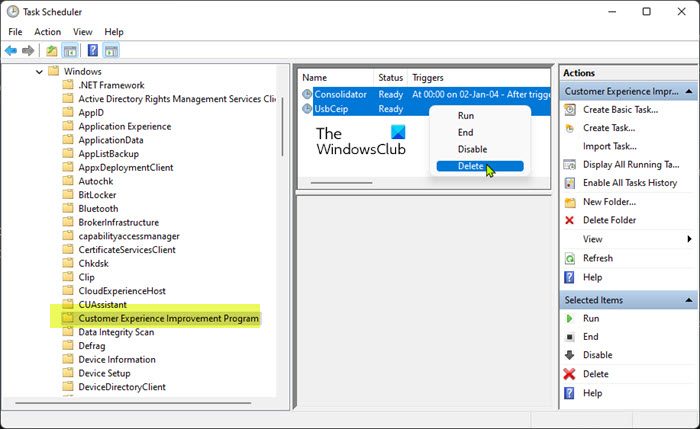
Task: Click the Create Basic Task icon
Action: pos(570,109)
